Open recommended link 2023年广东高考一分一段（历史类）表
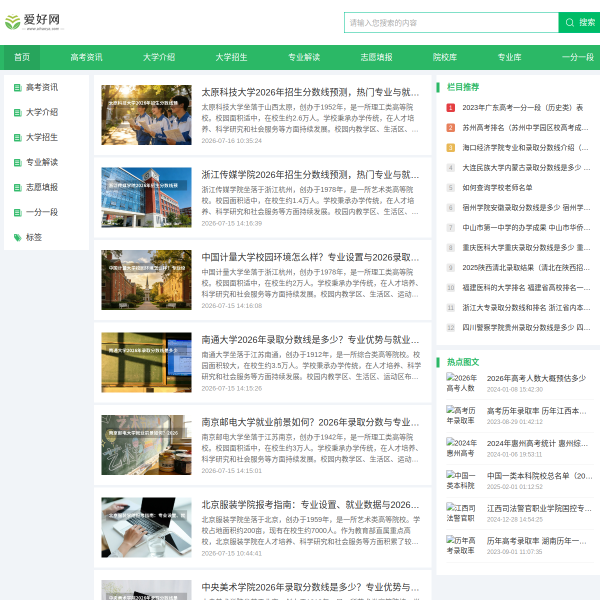Screen dimensions: 600x600 tap(523, 108)
